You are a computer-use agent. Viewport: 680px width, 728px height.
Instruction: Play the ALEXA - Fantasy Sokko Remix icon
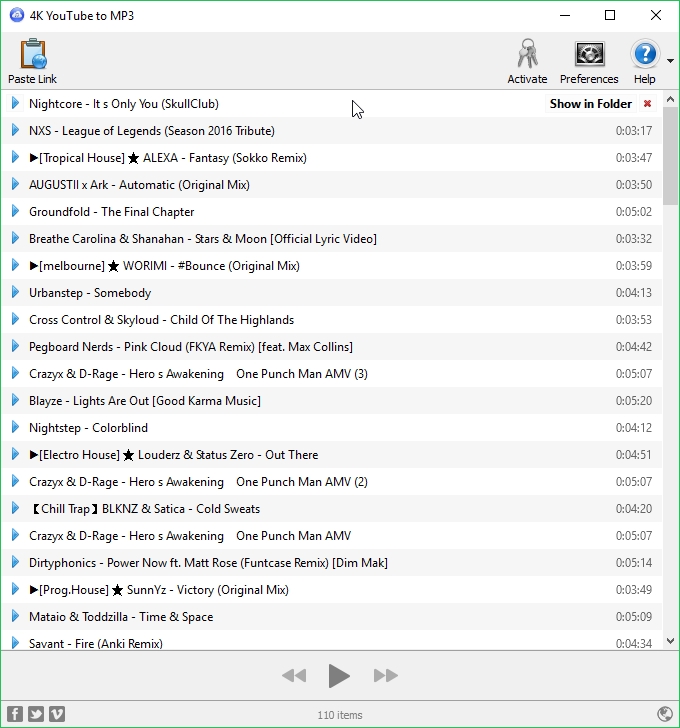tap(15, 157)
